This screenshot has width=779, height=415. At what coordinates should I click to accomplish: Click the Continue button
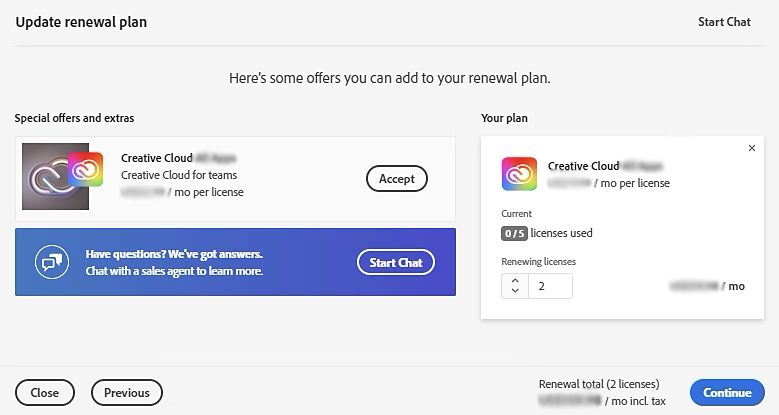point(727,393)
